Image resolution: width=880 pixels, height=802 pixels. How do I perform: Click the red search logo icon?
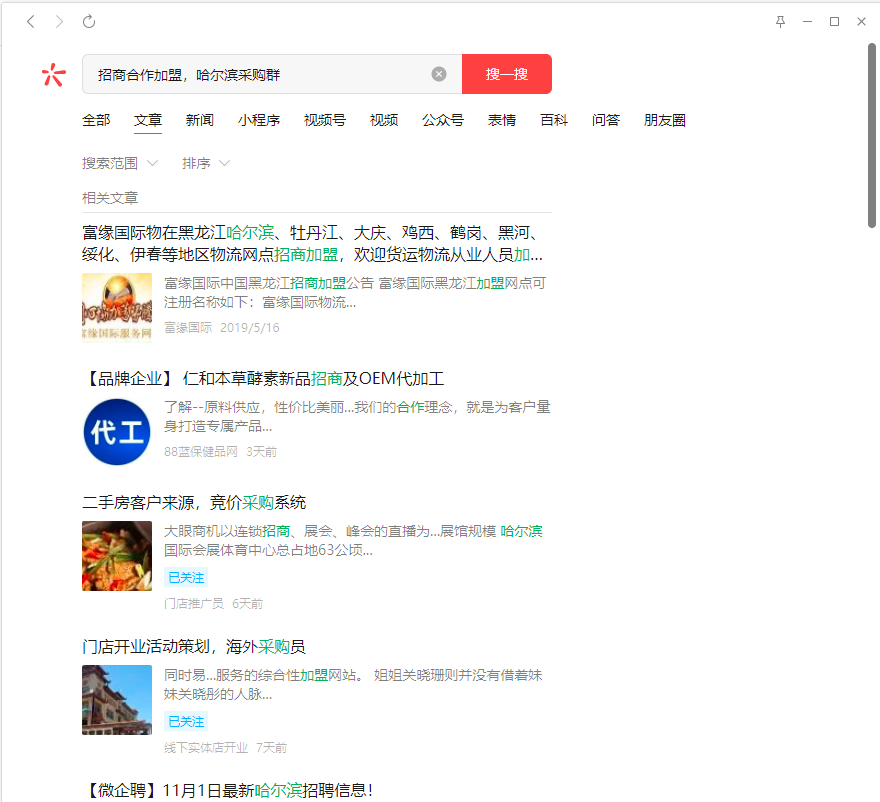pyautogui.click(x=53, y=74)
